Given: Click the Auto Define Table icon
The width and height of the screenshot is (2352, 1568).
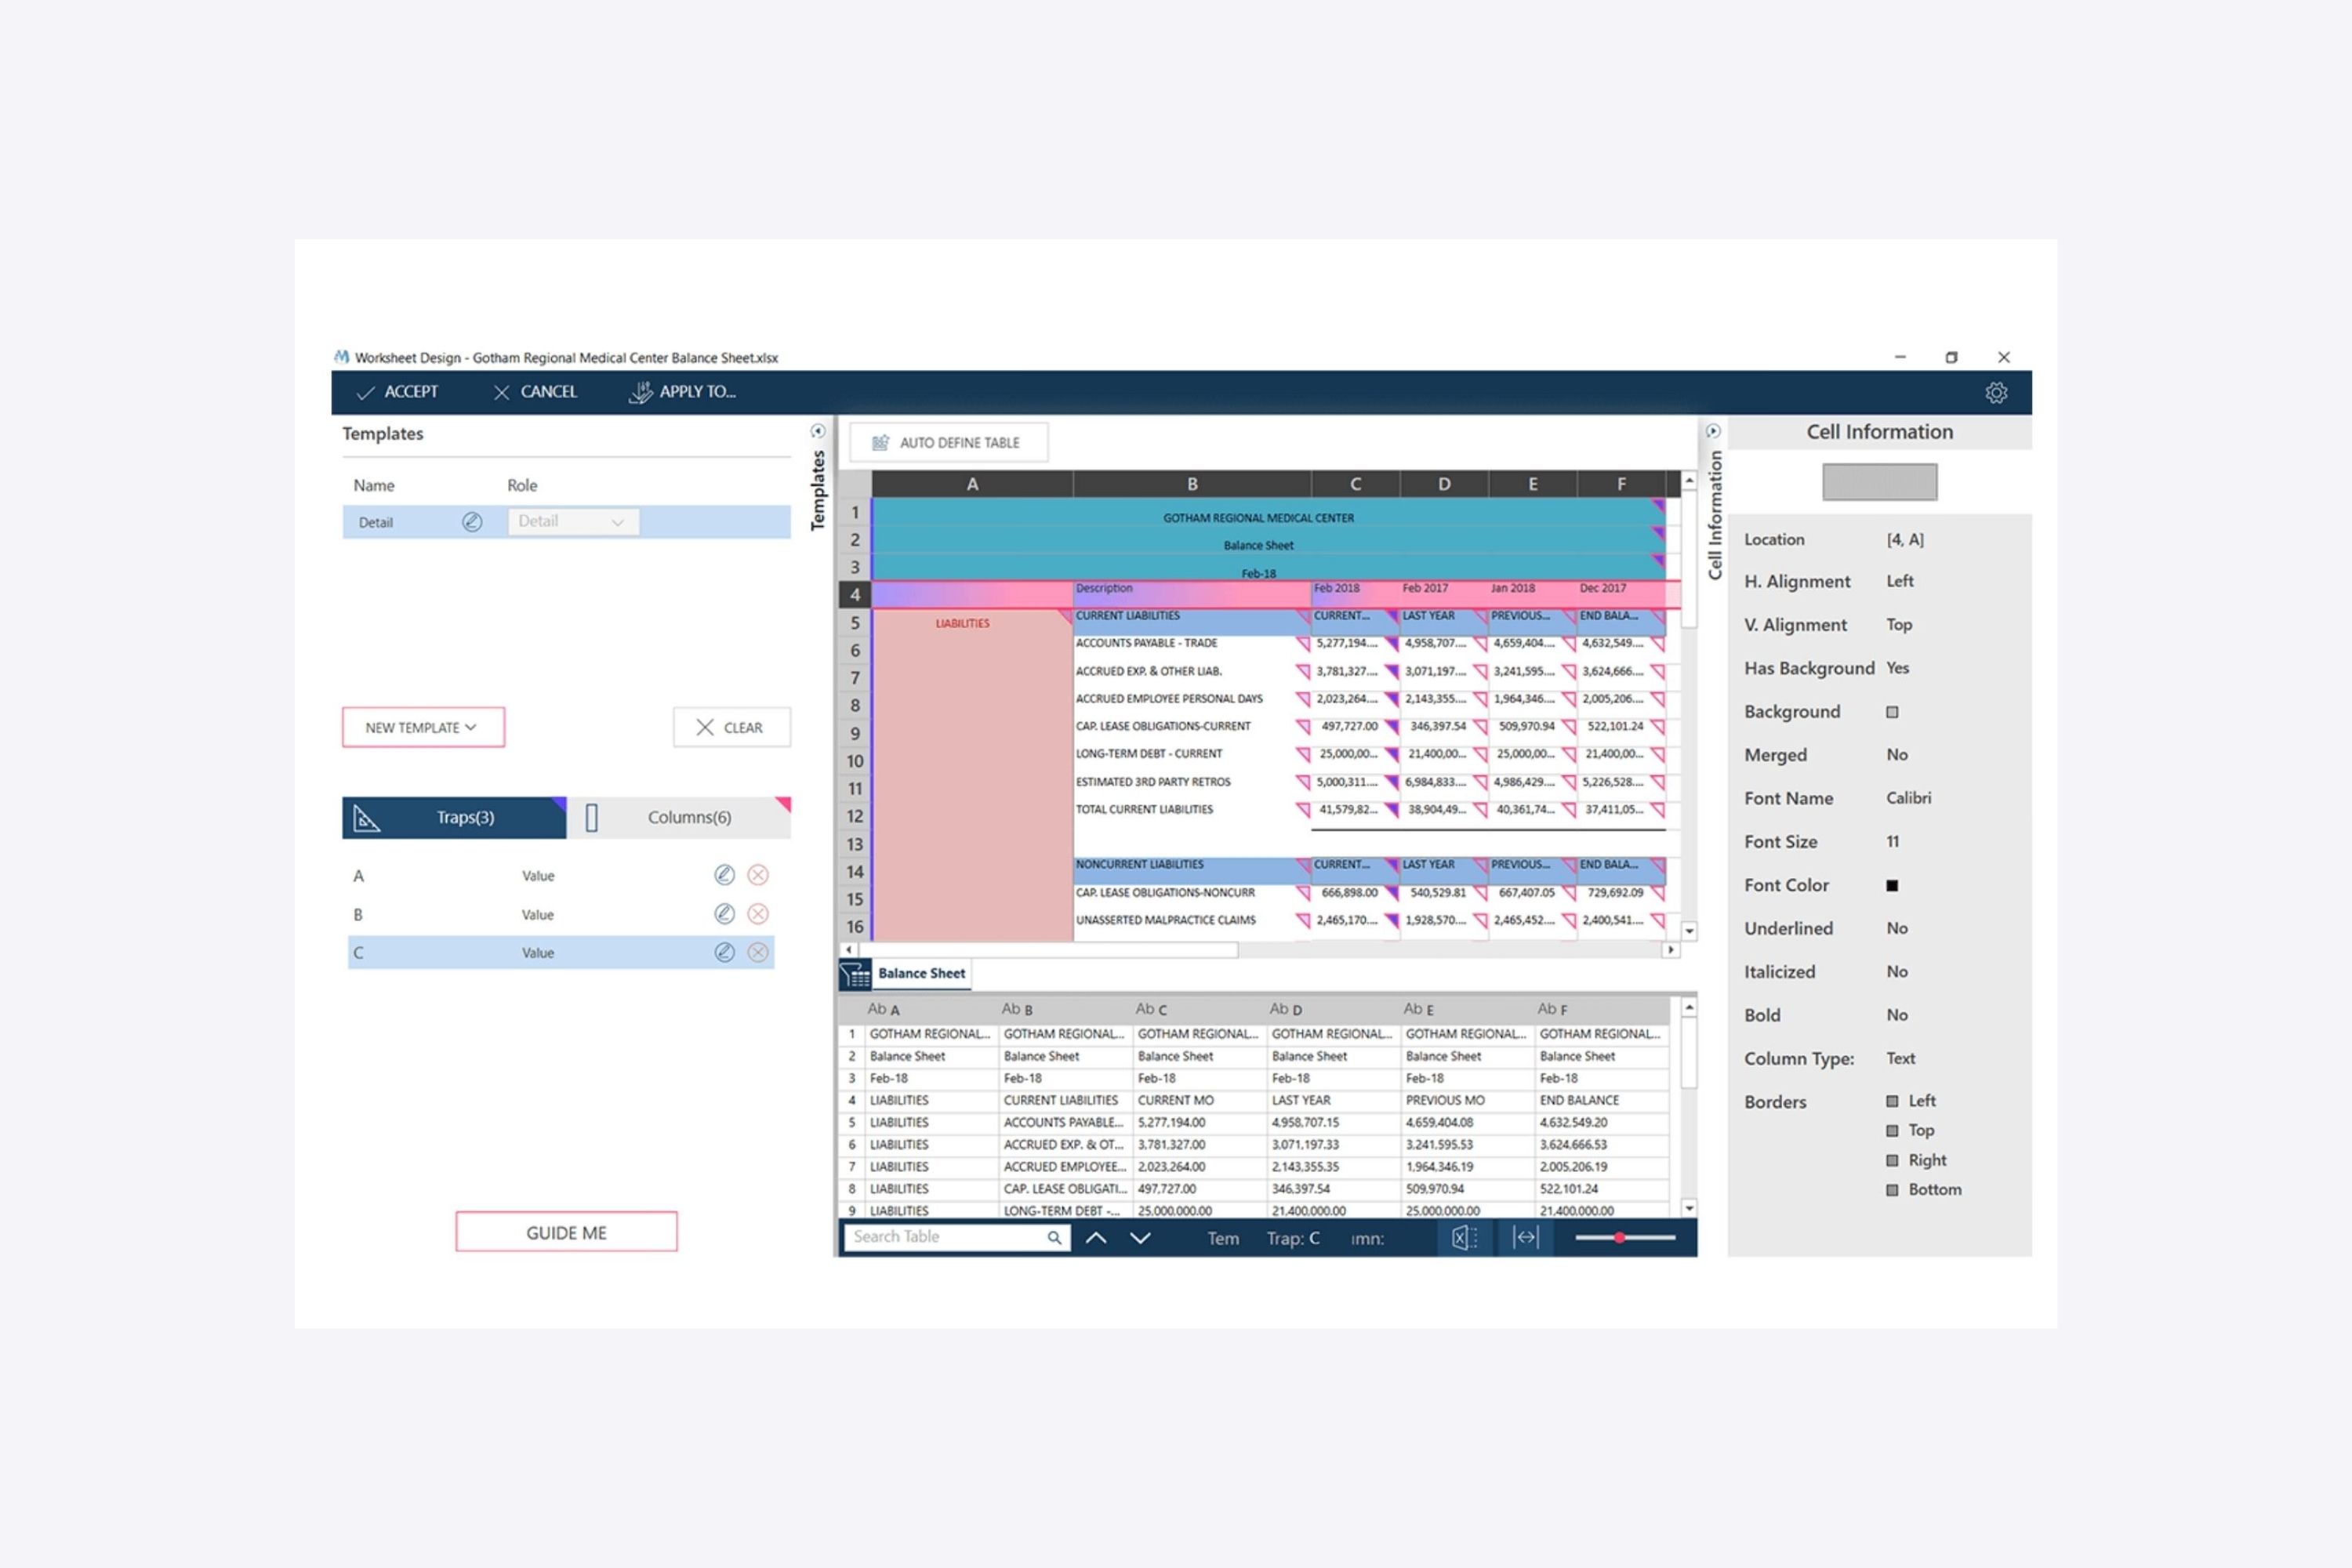Looking at the screenshot, I should [x=880, y=443].
